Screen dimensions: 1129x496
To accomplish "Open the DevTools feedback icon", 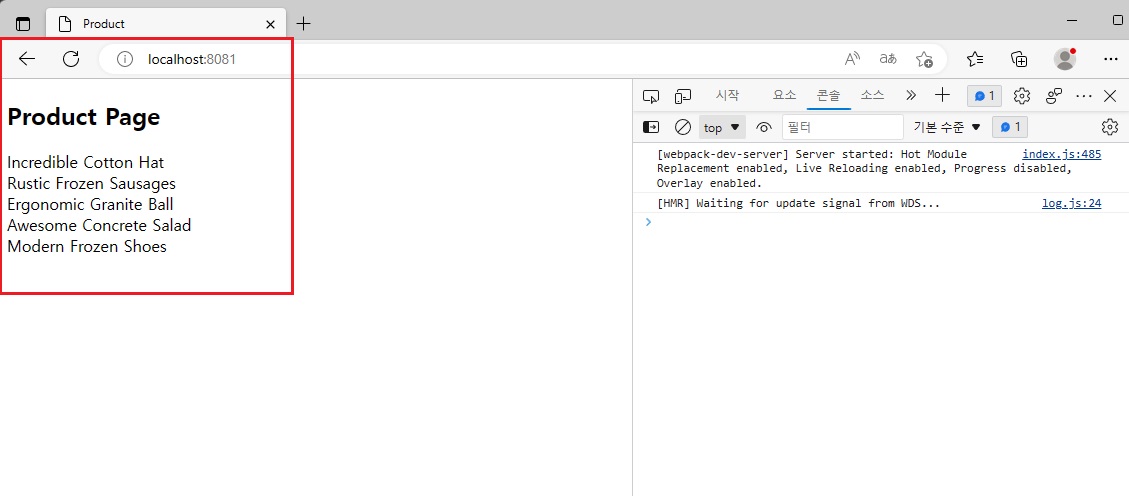I will [1055, 96].
